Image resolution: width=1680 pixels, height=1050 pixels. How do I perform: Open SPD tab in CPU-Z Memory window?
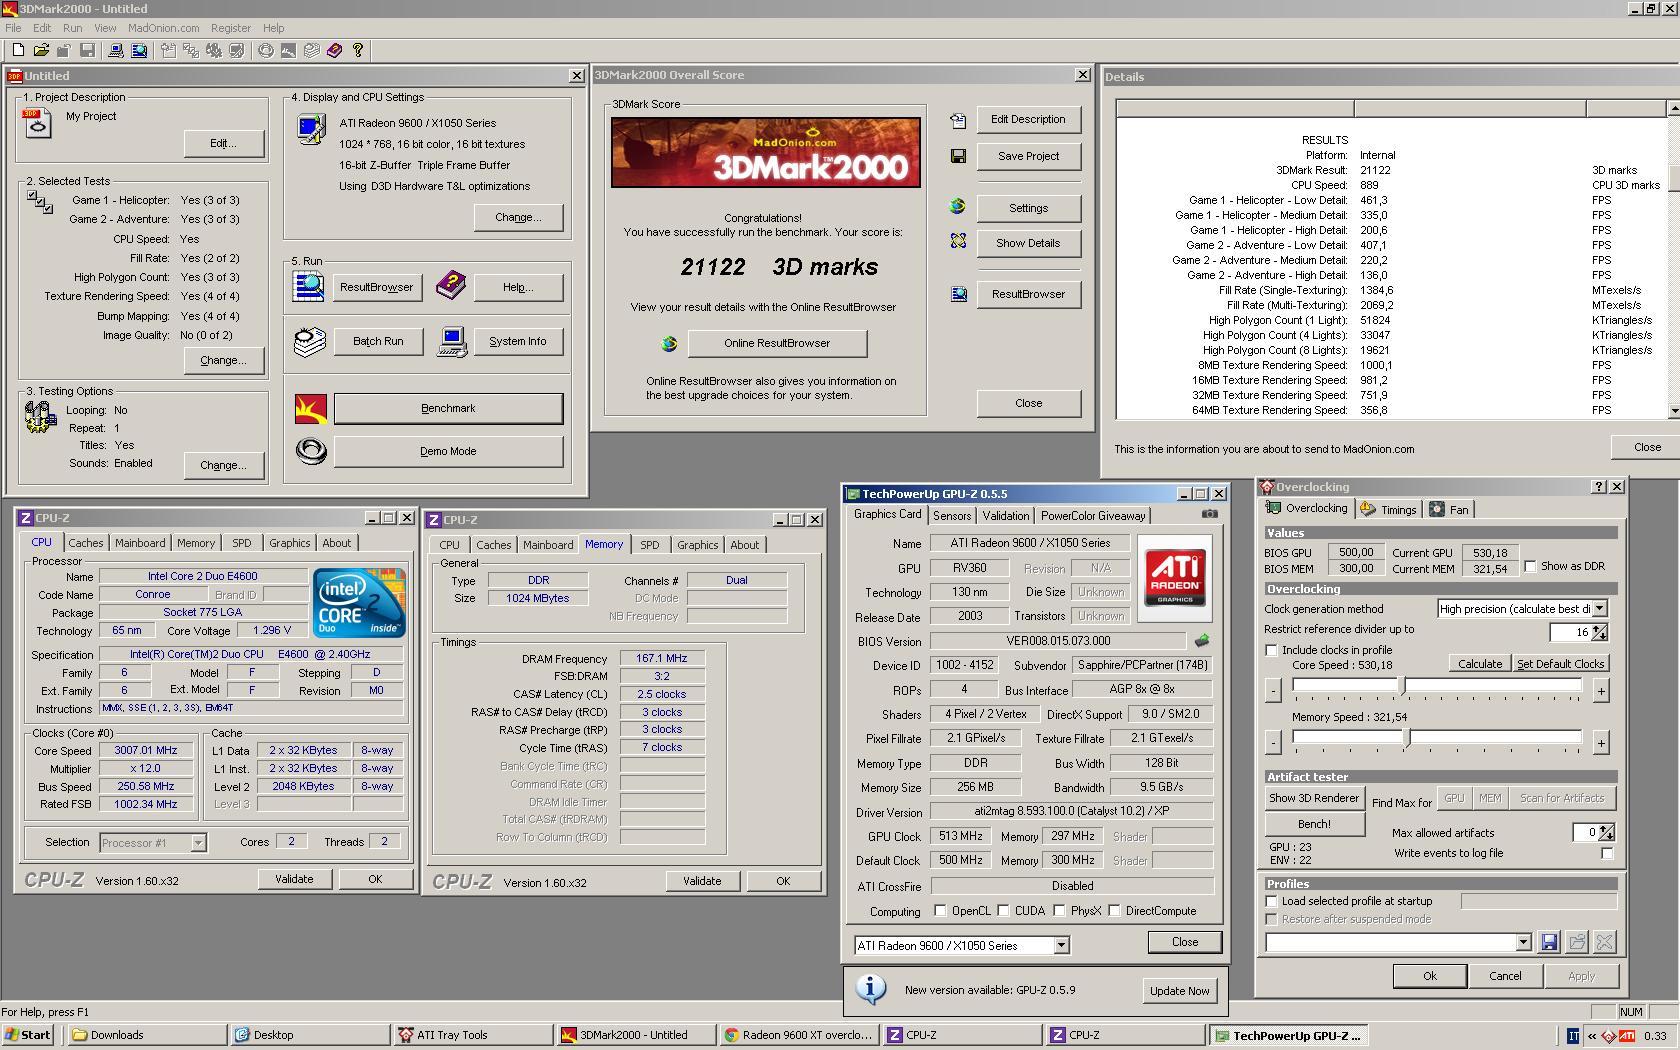(650, 545)
